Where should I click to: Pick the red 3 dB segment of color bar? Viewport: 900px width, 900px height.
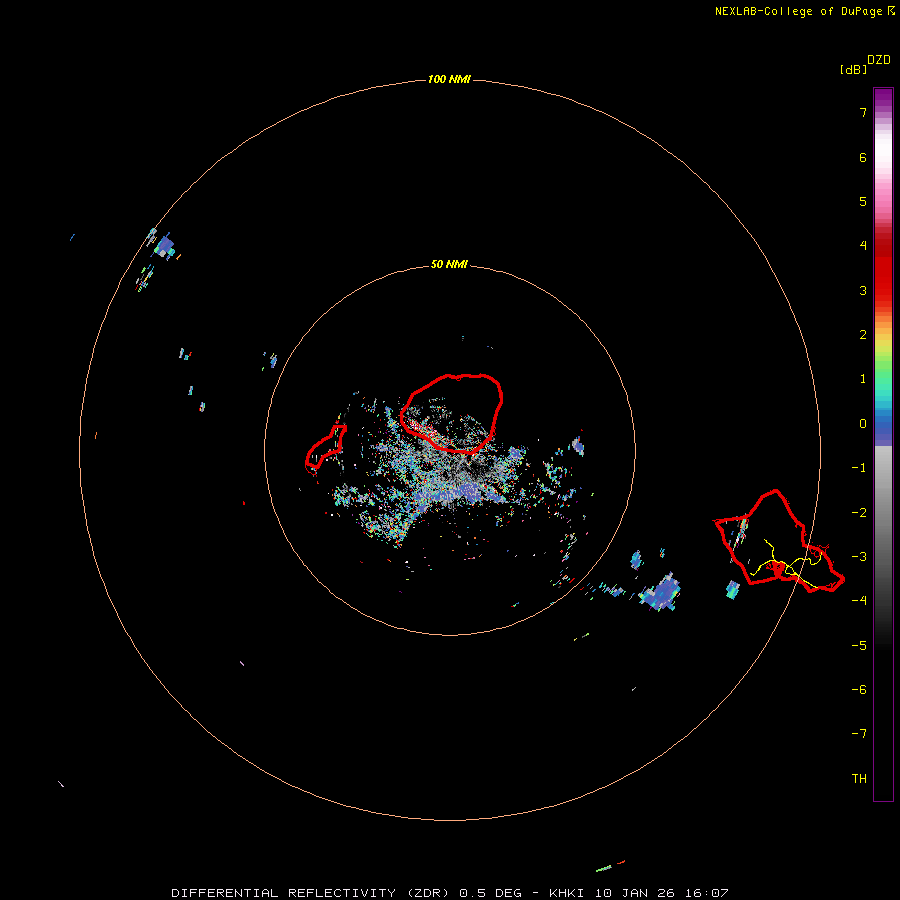(883, 290)
